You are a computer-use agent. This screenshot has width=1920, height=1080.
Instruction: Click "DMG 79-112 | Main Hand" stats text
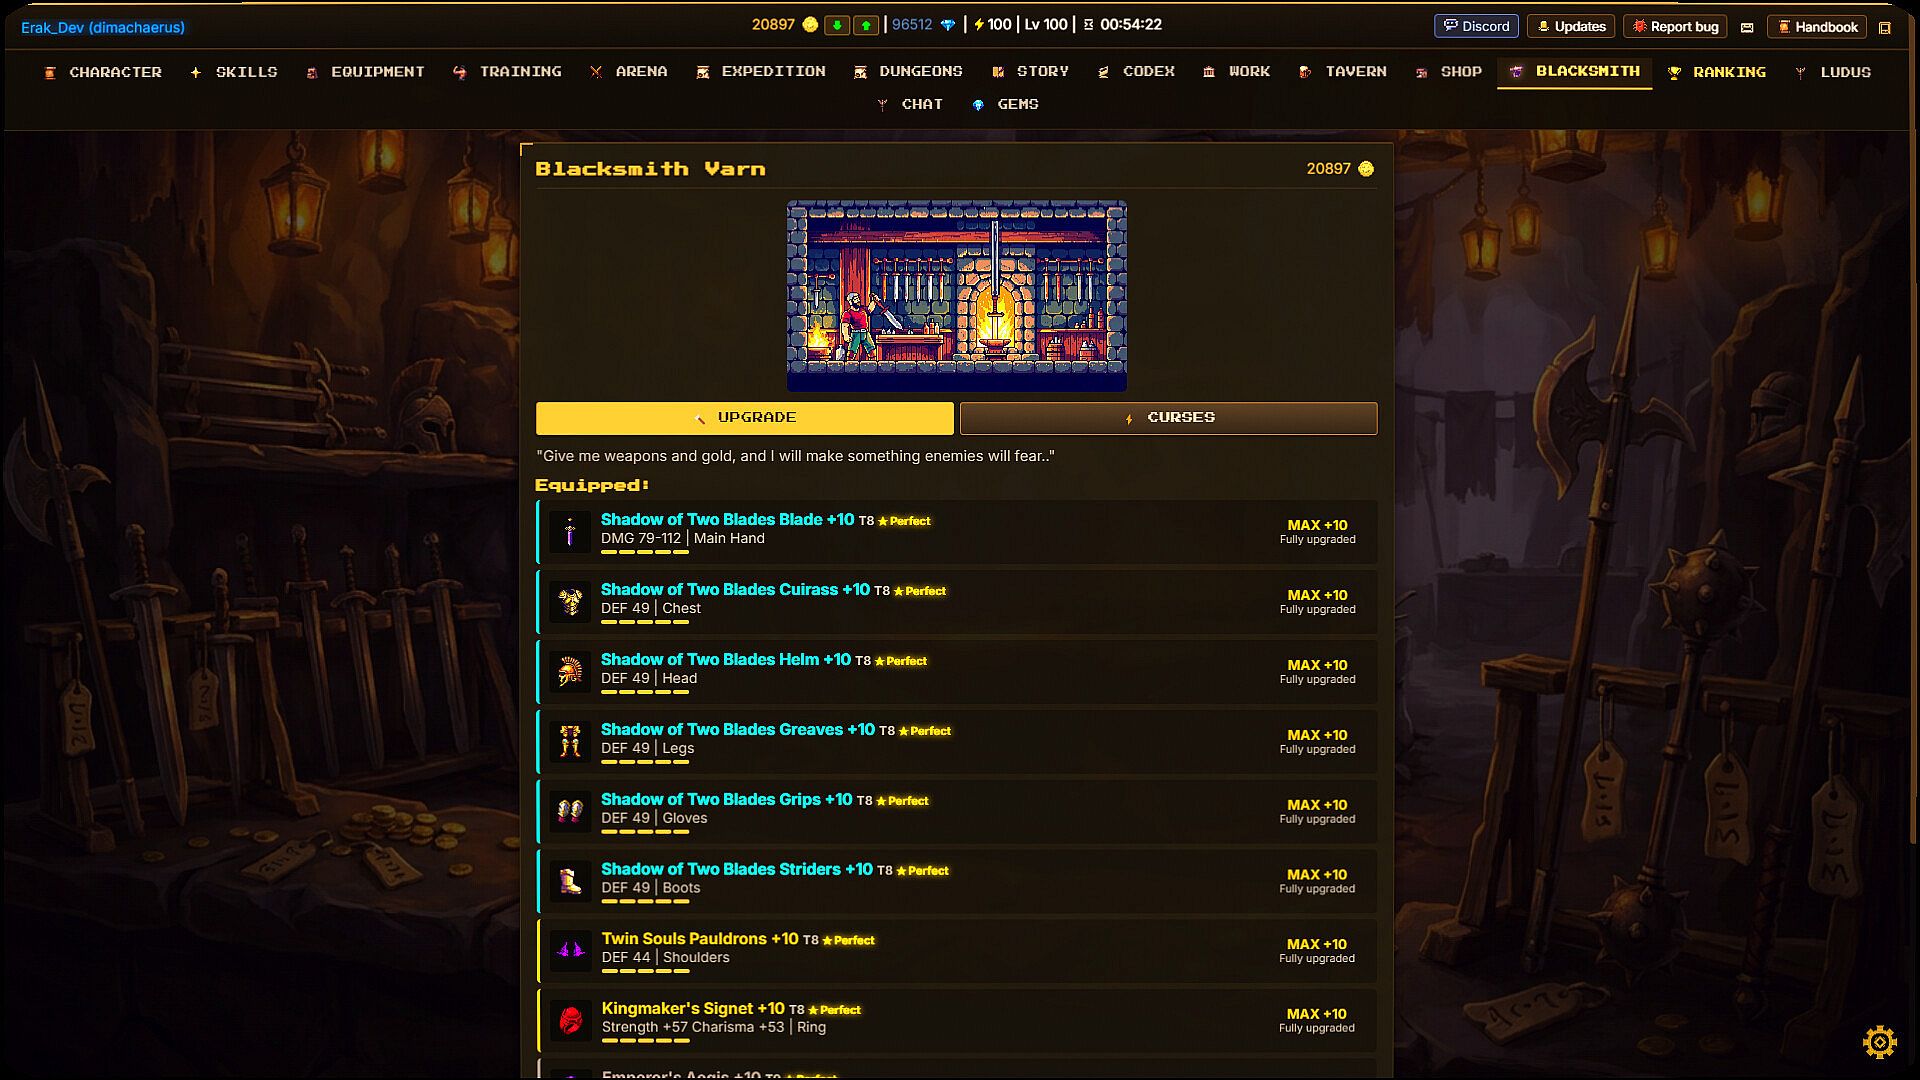(x=683, y=539)
